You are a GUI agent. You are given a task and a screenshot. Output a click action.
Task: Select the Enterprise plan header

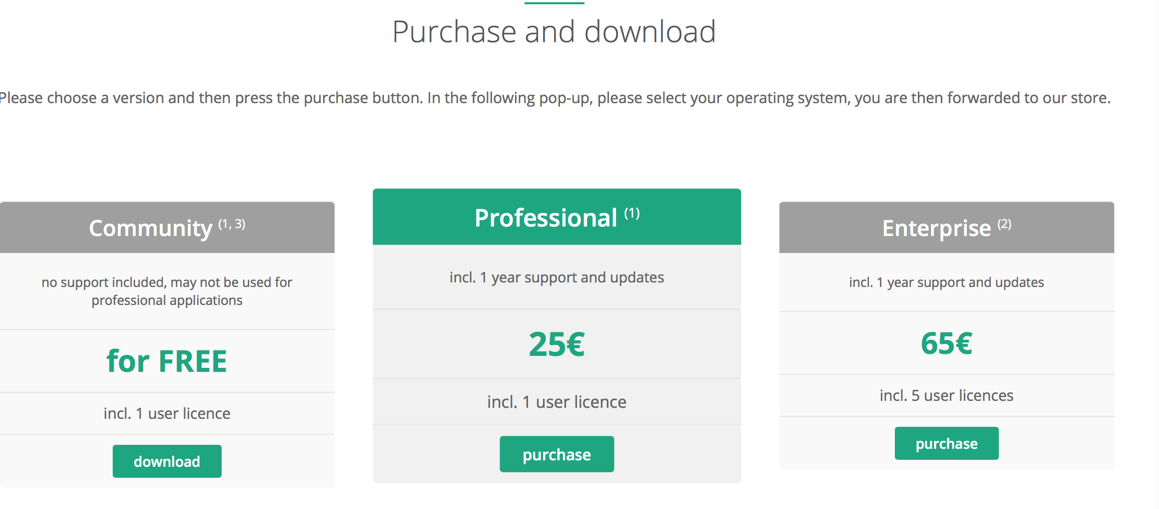936,228
